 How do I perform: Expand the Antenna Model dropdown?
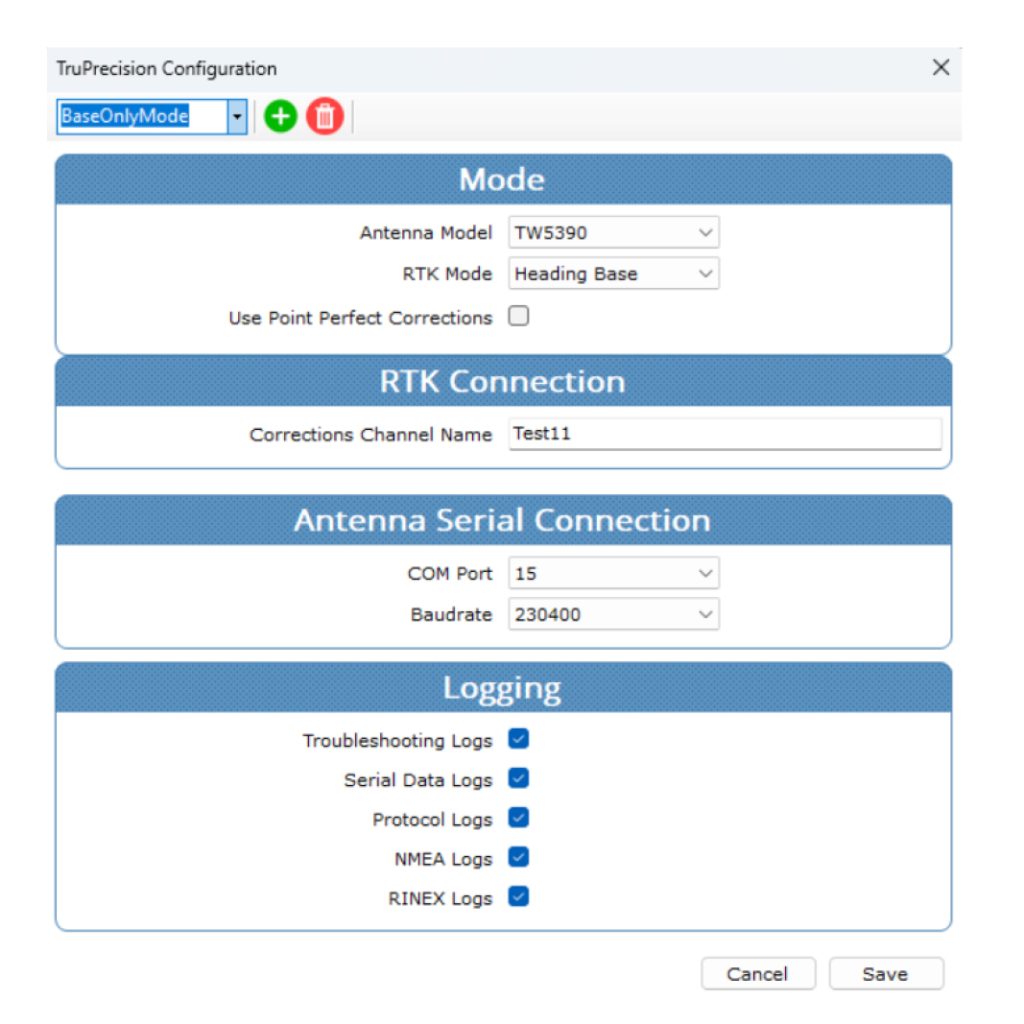(613, 233)
